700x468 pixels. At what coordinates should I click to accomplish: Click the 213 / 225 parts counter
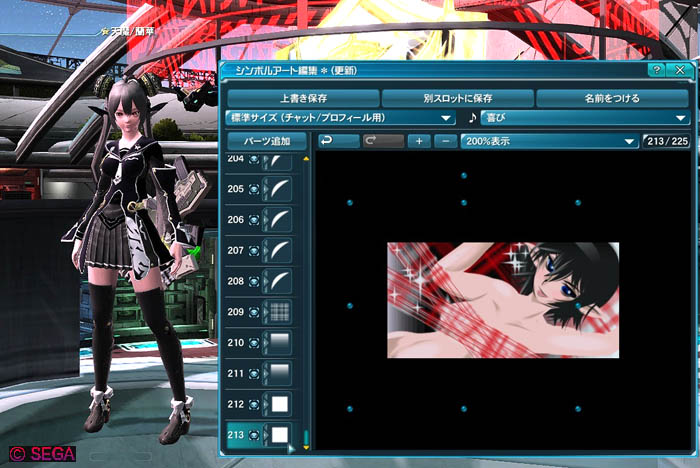tap(667, 141)
